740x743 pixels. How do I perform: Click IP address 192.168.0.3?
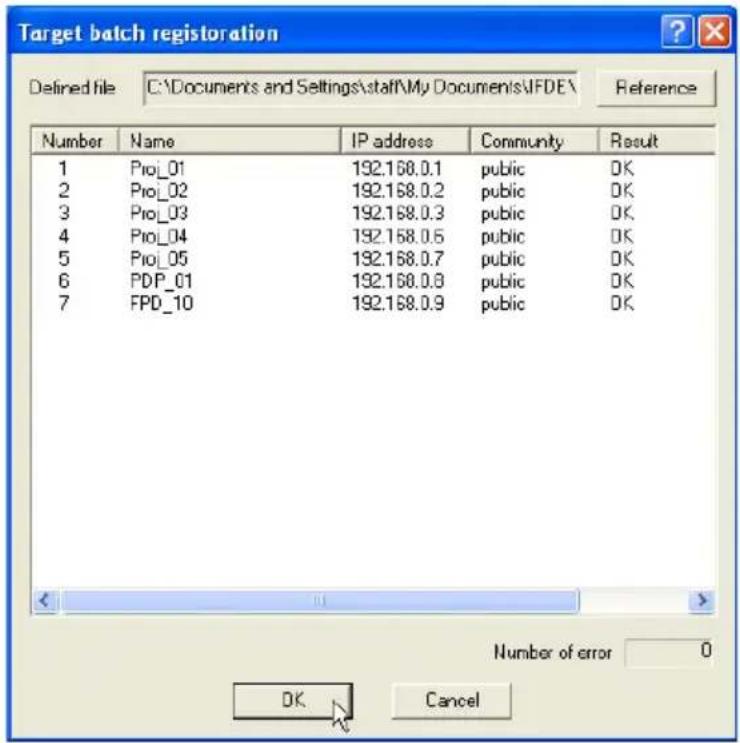398,213
